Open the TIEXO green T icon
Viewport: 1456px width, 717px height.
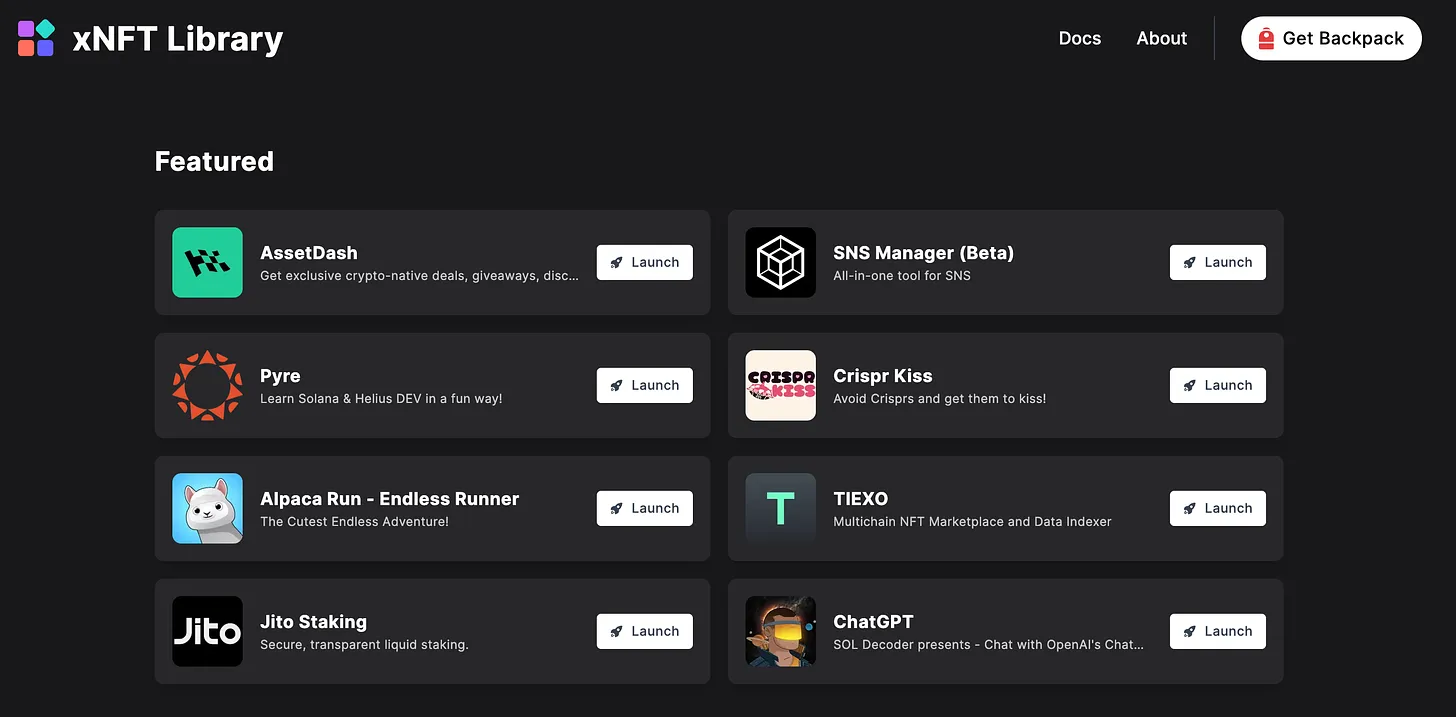click(x=780, y=508)
